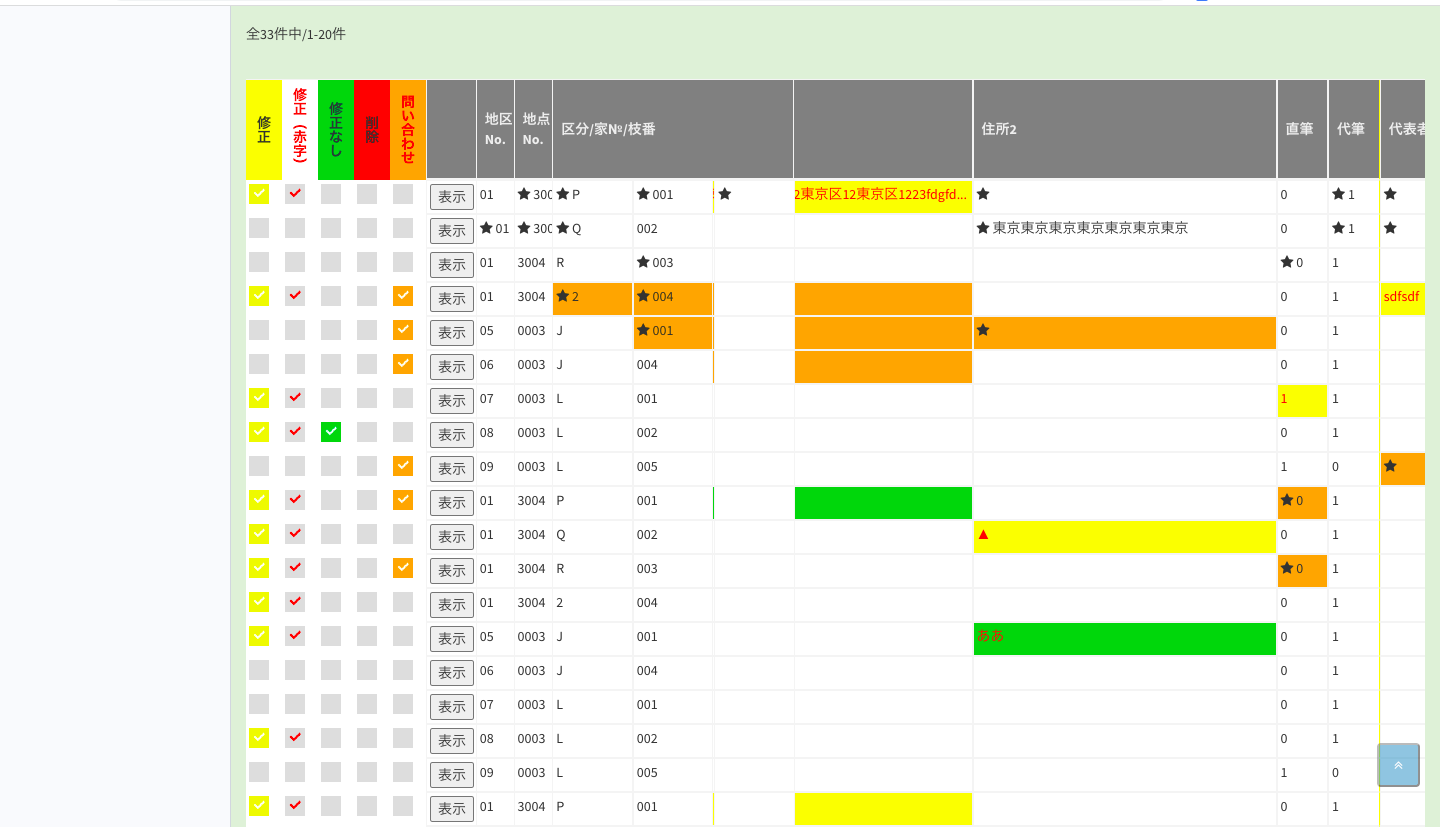Check 削除 checkbox in the ★Q 002 row
1440x827 pixels.
(x=367, y=228)
